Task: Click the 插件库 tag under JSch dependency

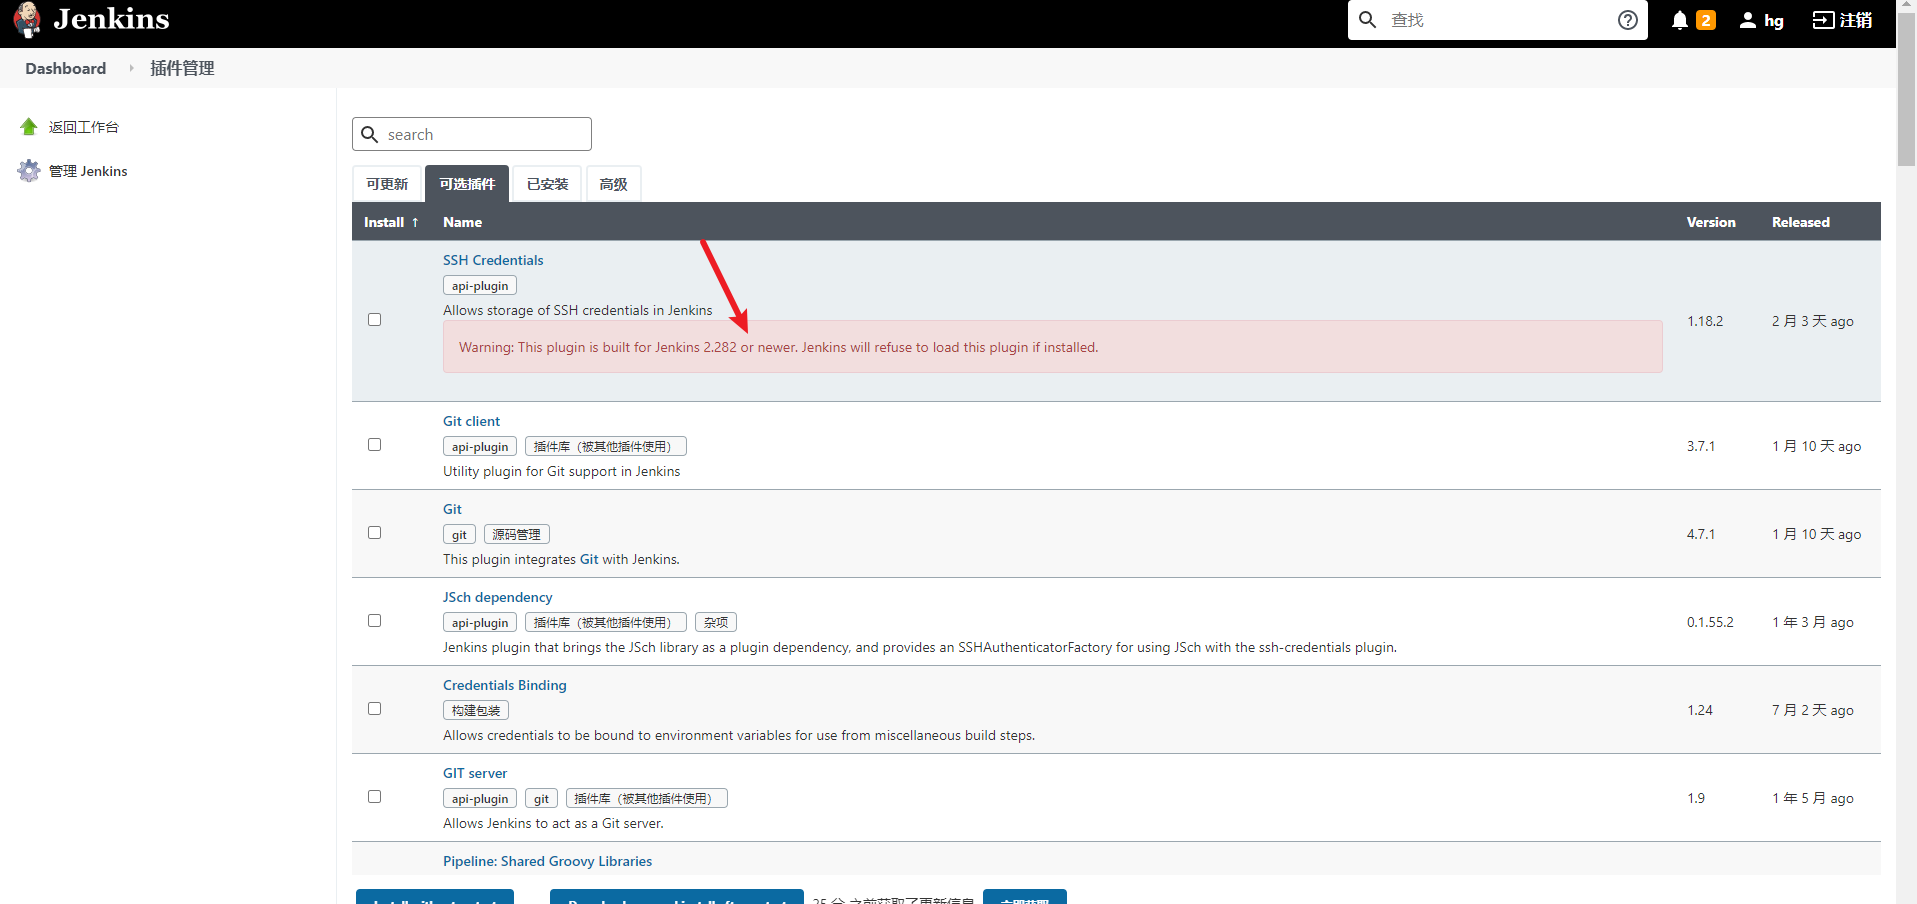Action: click(x=606, y=623)
